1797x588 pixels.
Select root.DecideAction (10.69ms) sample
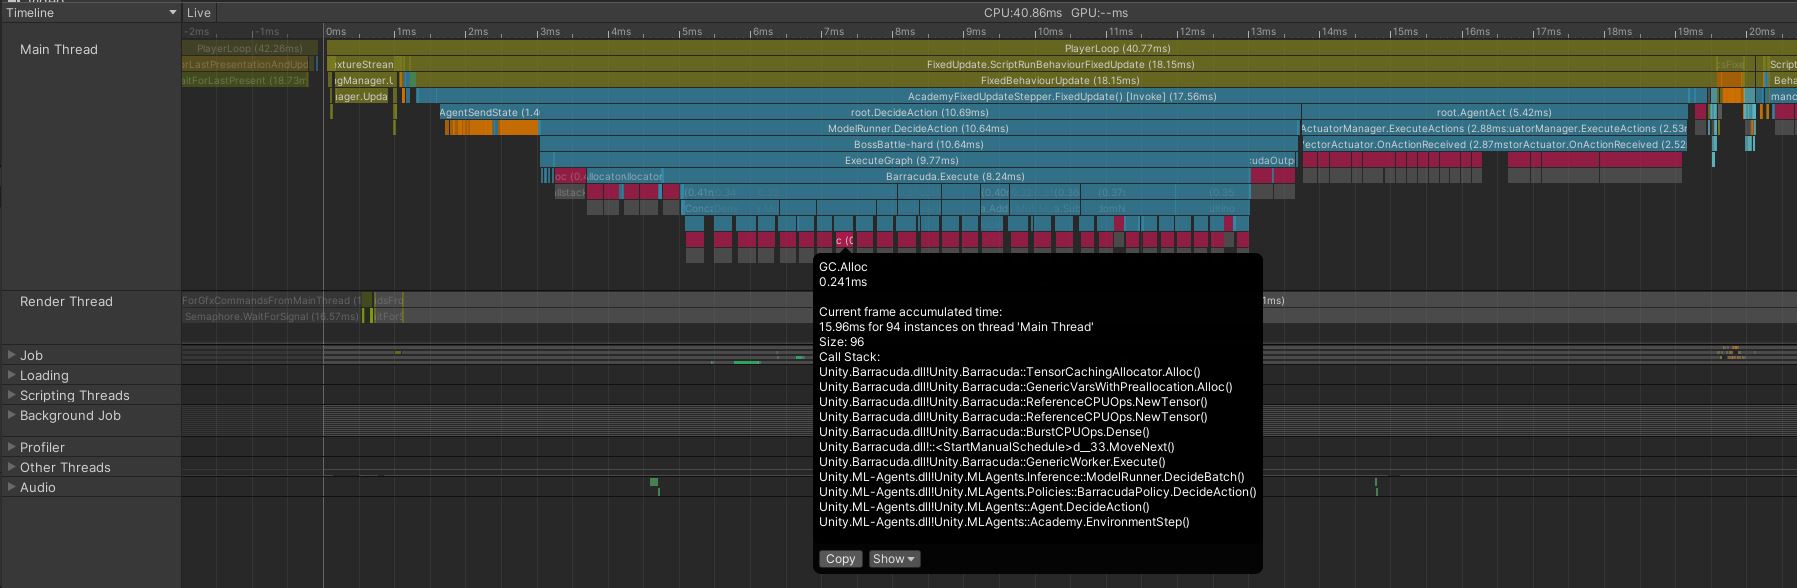(x=920, y=112)
